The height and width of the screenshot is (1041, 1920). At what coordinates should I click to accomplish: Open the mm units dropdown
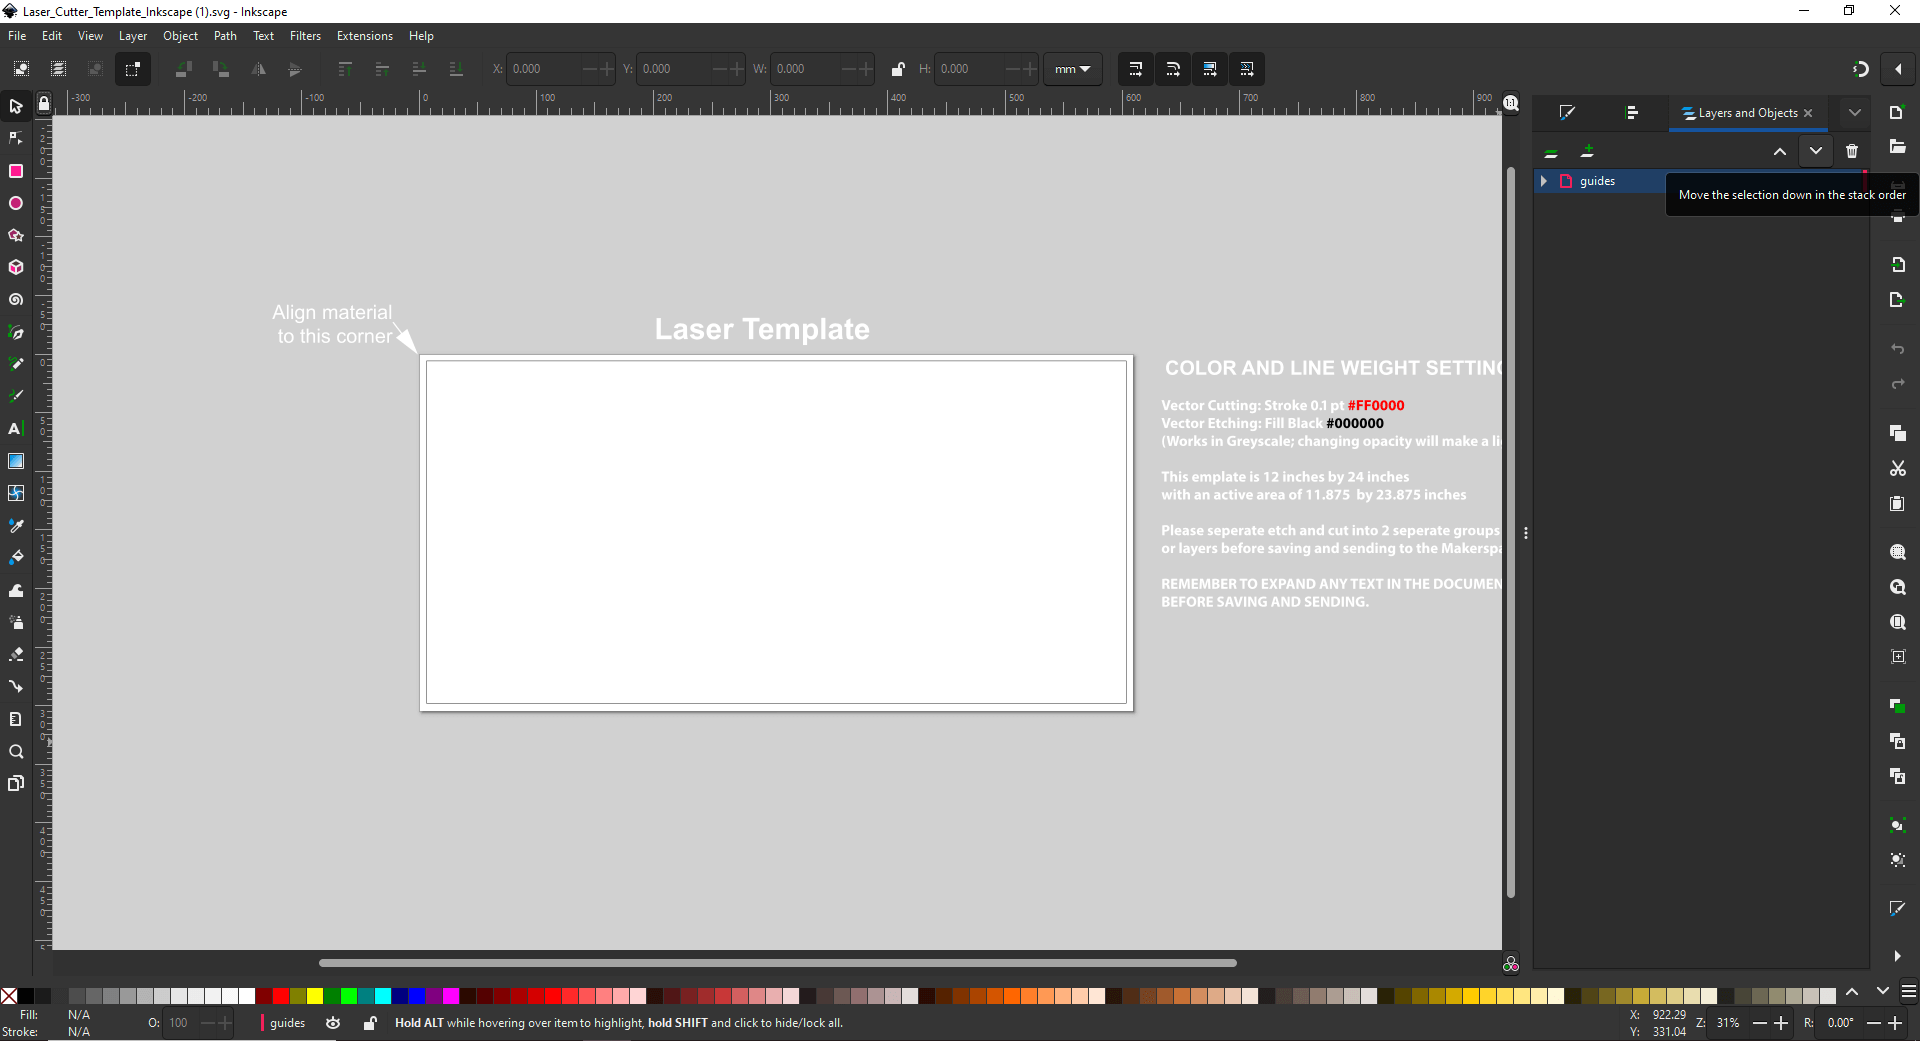[x=1071, y=69]
